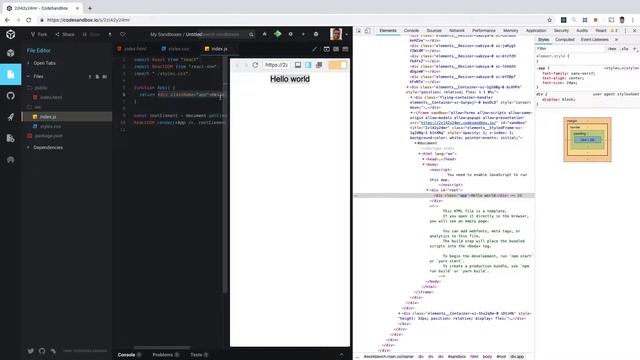Open the bottom Tests panel
This screenshot has height=360, width=640.
tap(199, 355)
